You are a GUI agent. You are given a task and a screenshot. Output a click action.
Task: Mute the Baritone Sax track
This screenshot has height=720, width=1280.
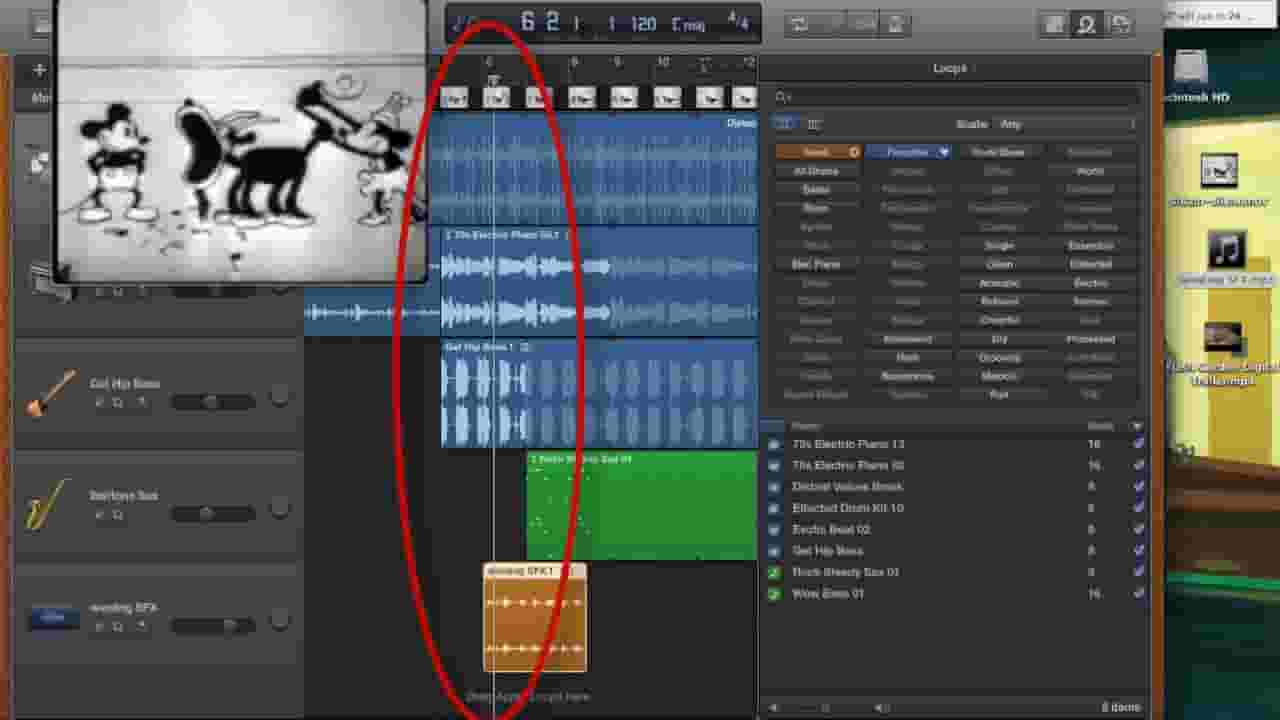tap(98, 515)
